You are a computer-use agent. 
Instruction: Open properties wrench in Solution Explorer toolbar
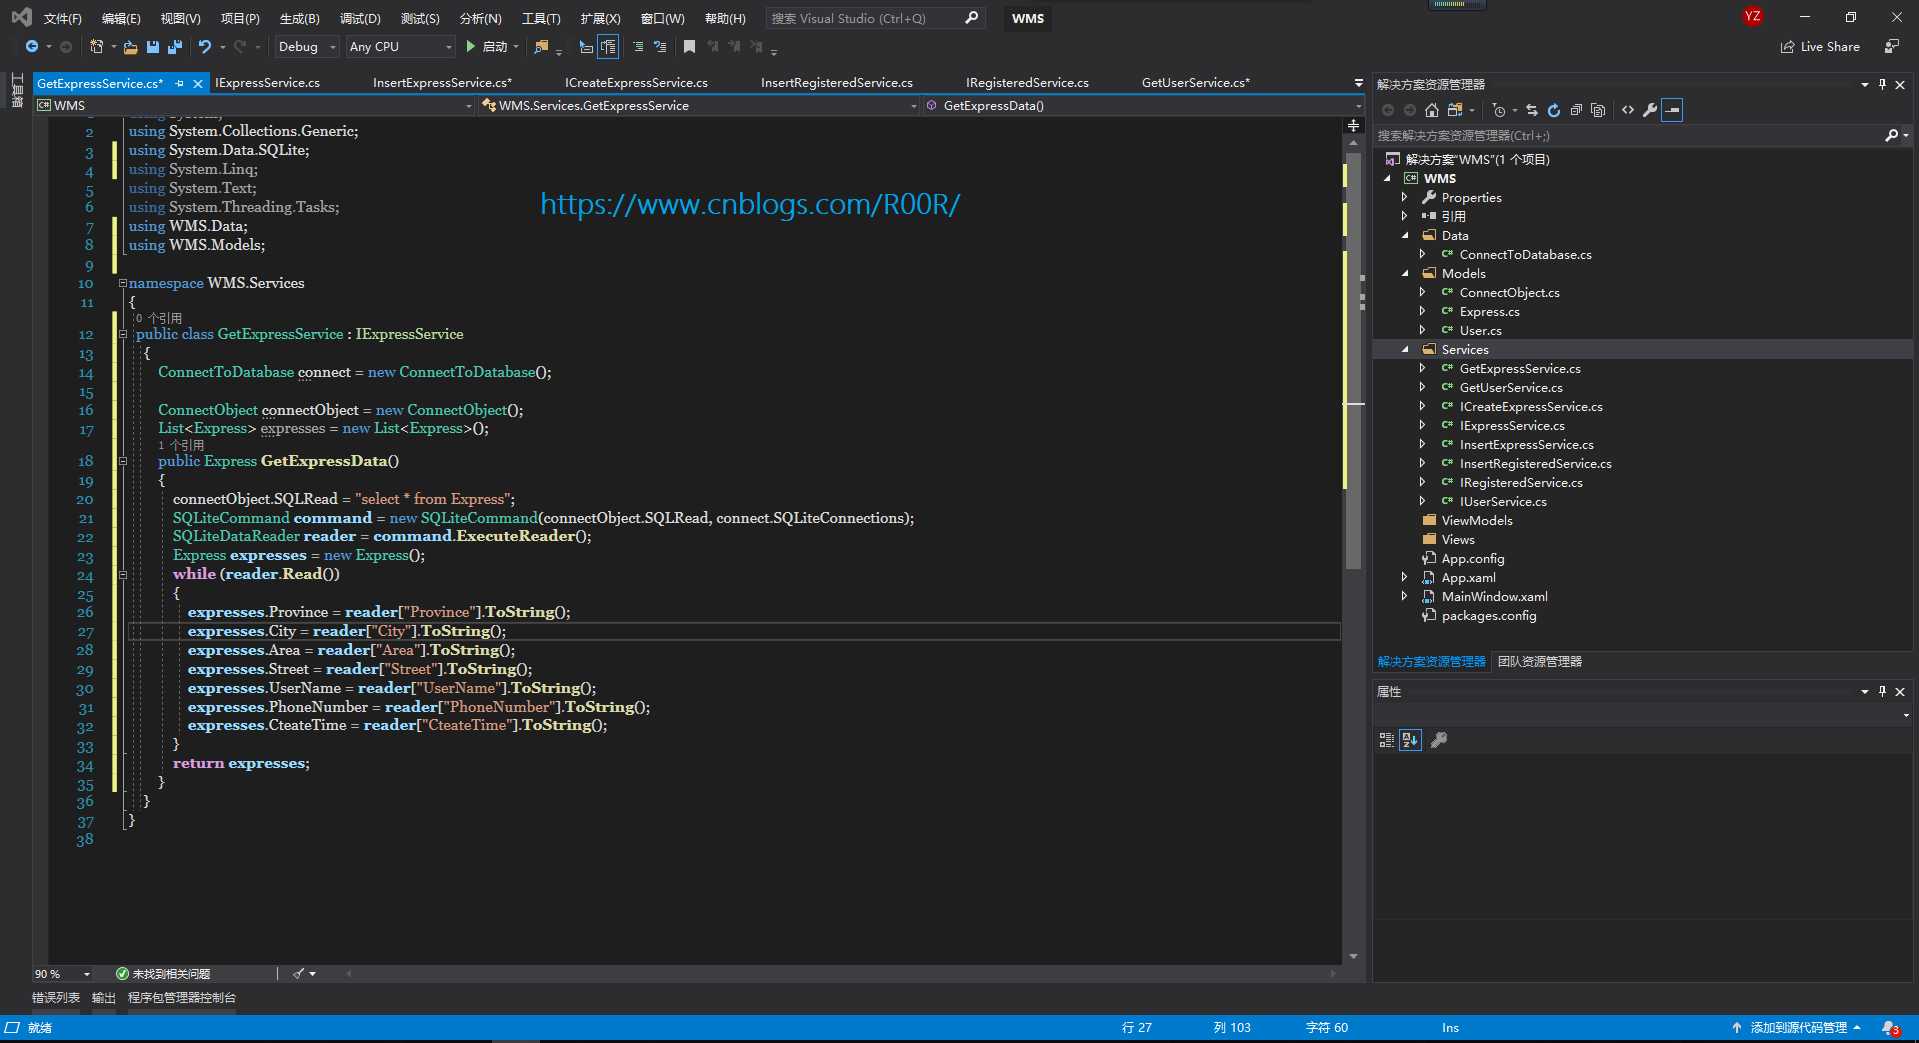[x=1650, y=110]
